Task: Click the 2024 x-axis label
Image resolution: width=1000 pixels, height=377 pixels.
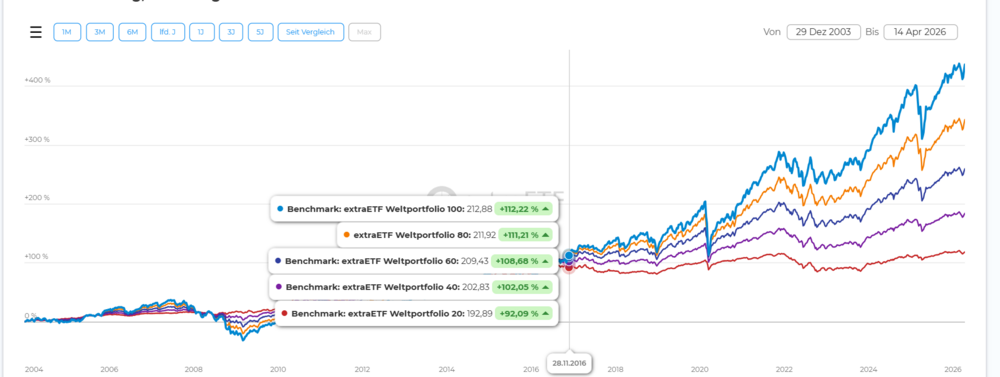Action: coord(868,369)
